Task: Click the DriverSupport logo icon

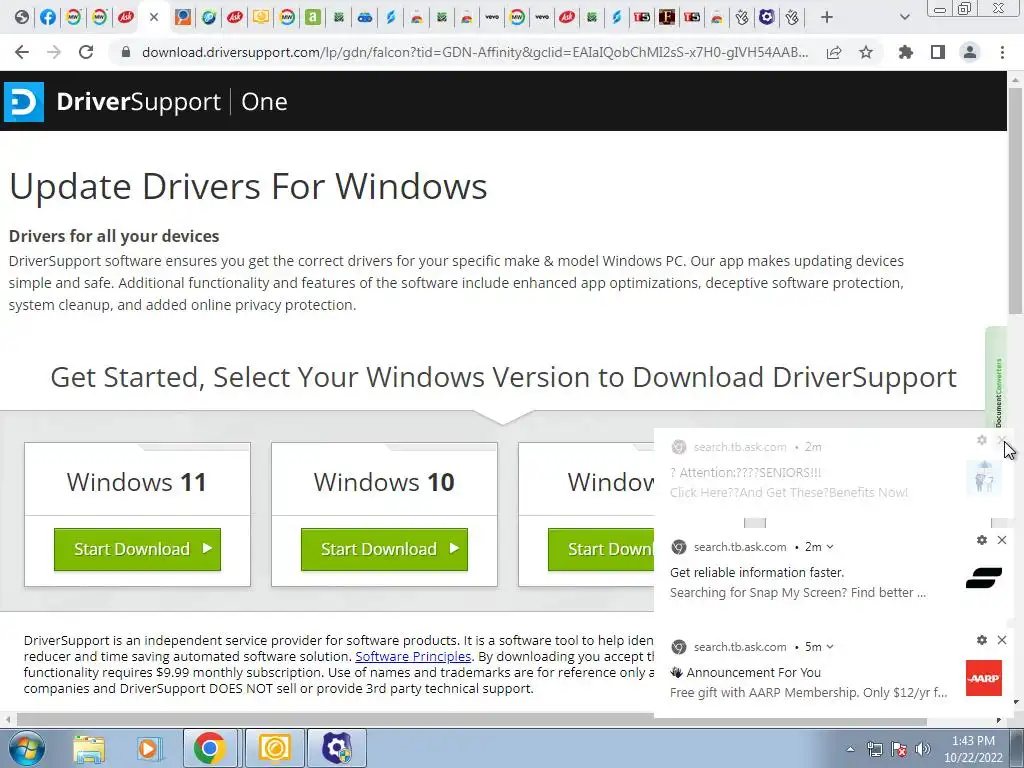Action: pyautogui.click(x=24, y=102)
